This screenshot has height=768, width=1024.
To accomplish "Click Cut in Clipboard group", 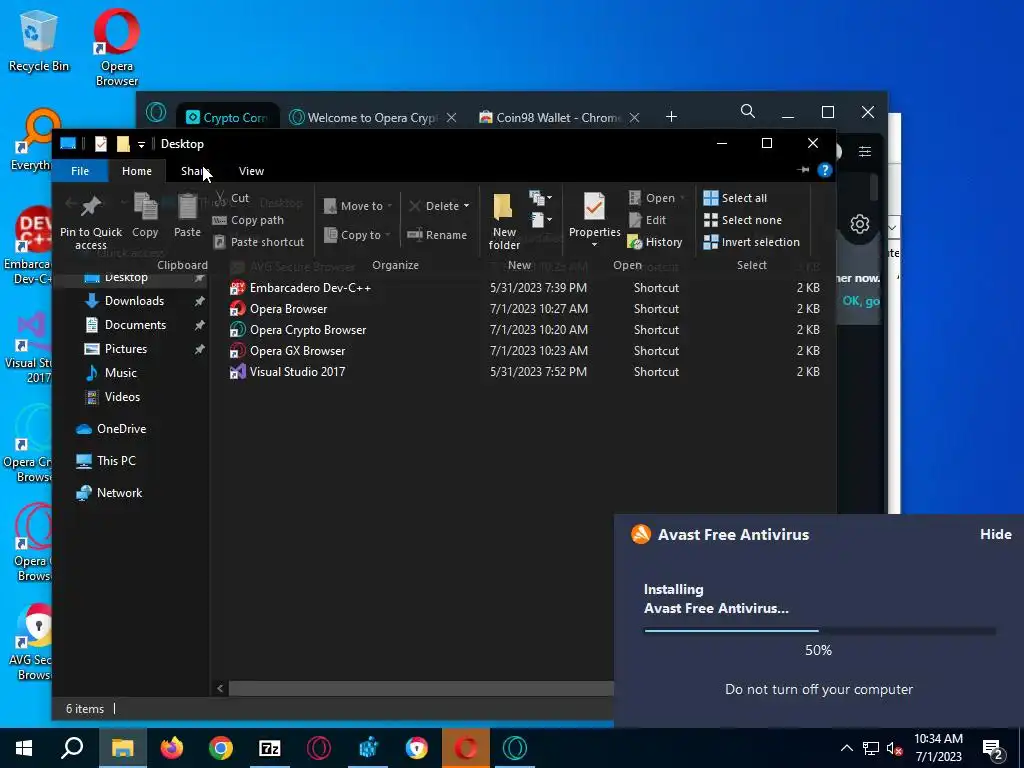I will pyautogui.click(x=232, y=198).
